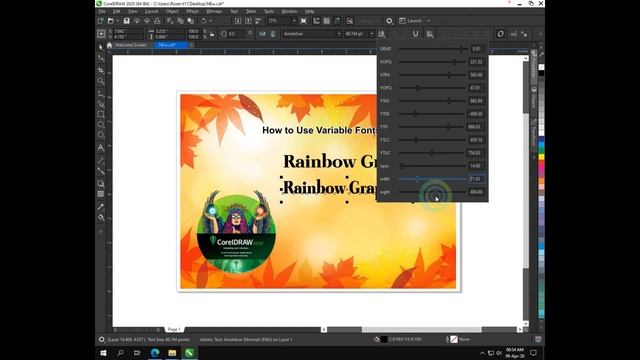
Task: Toggle mirror text vertically button
Action: [273, 34]
